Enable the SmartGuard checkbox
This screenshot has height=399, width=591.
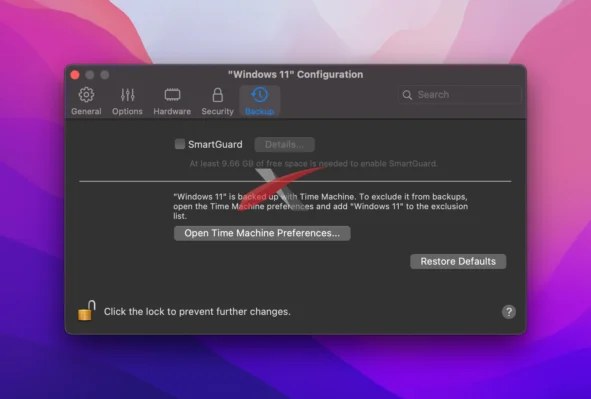(180, 144)
